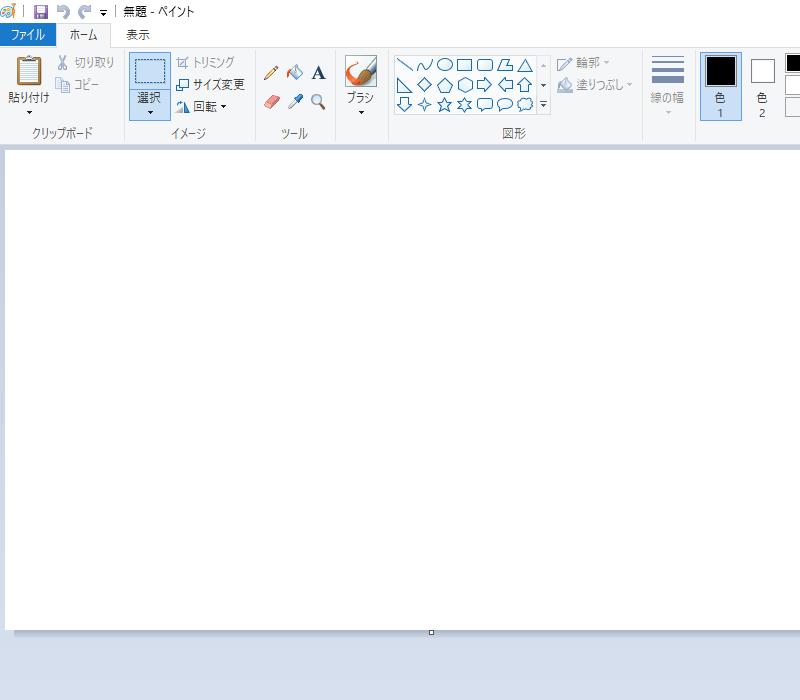Select the Fill with color bucket tool

coord(295,72)
